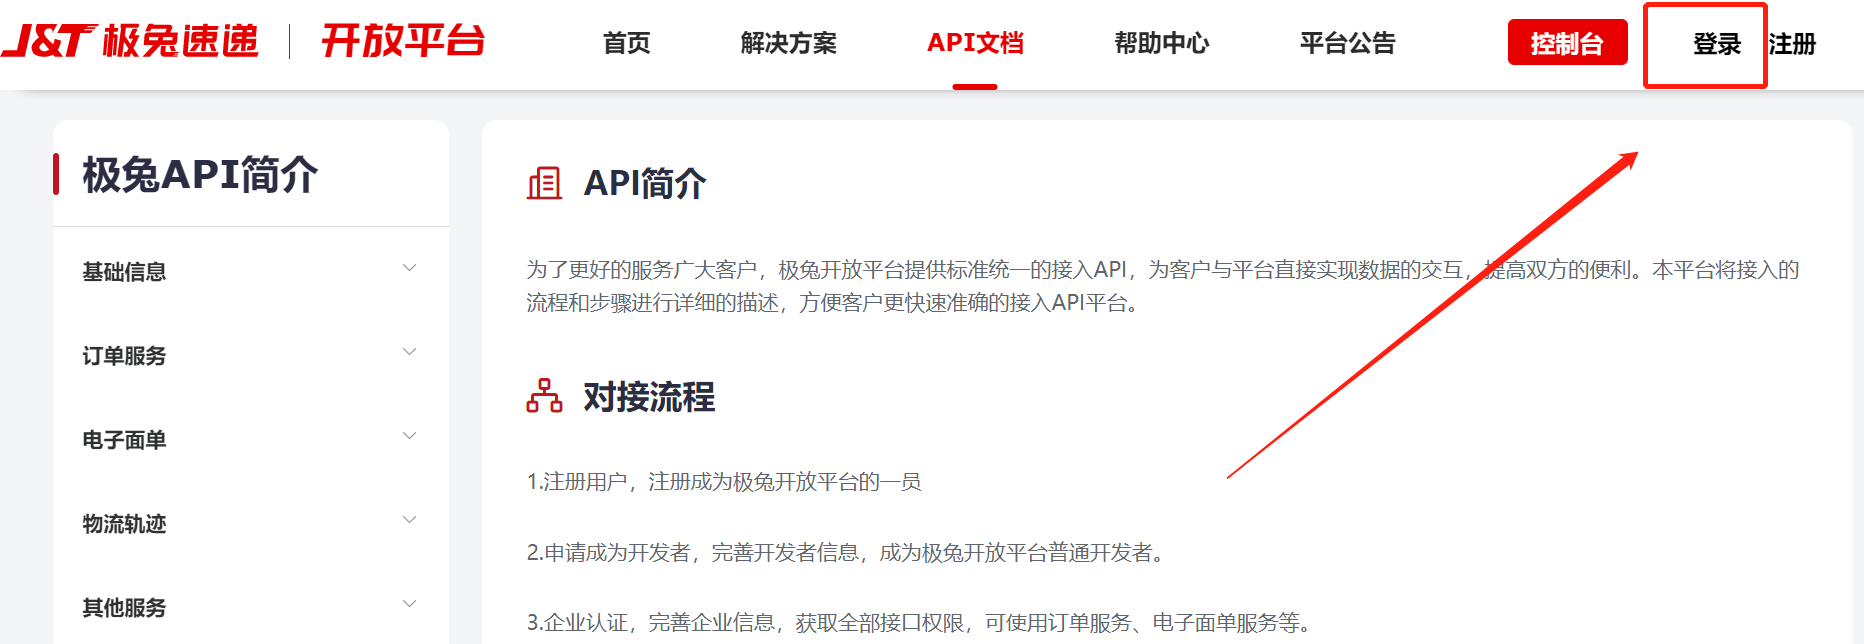Click the text '1.注册用户，注册成为极兔开放平台的一员'
The height and width of the screenshot is (644, 1864).
[724, 482]
